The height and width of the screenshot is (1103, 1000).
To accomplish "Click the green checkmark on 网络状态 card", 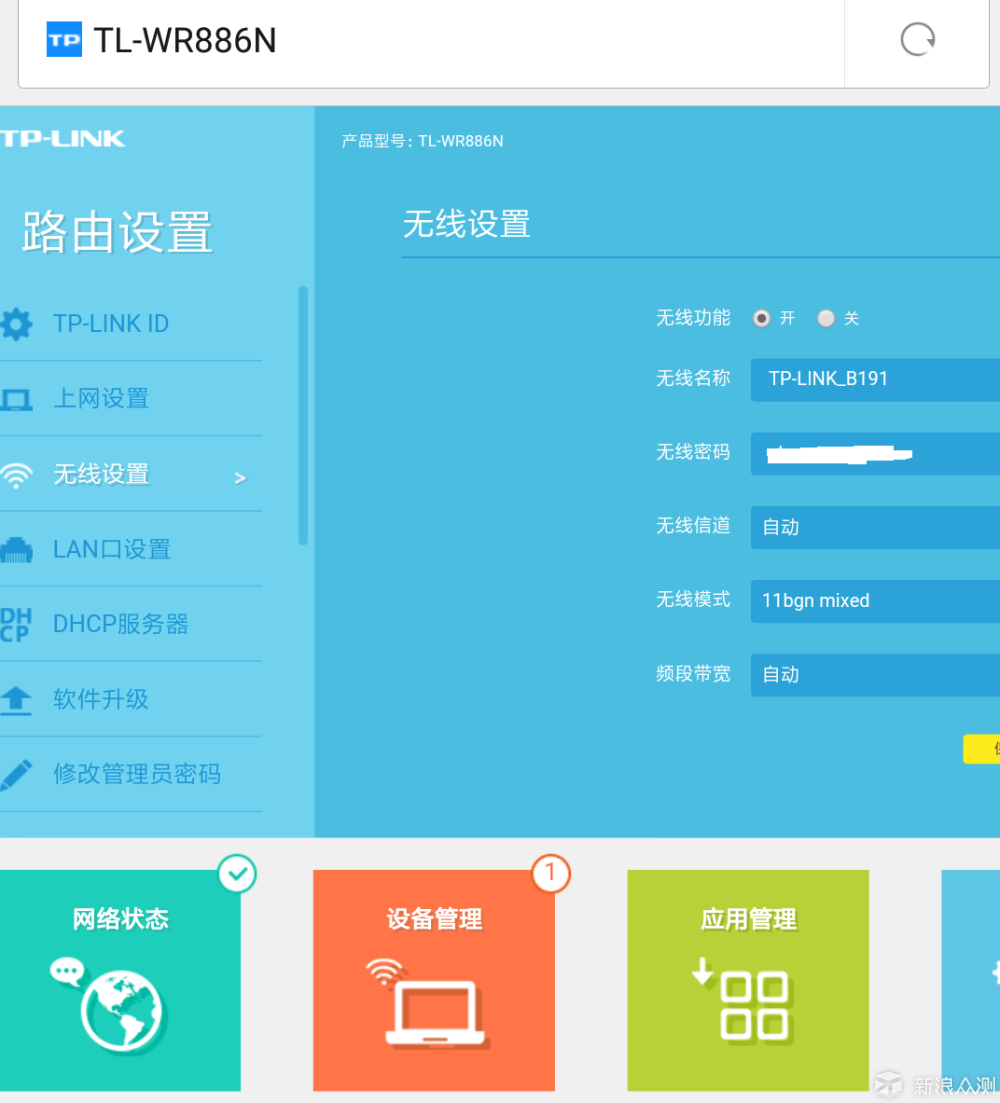I will pyautogui.click(x=237, y=873).
